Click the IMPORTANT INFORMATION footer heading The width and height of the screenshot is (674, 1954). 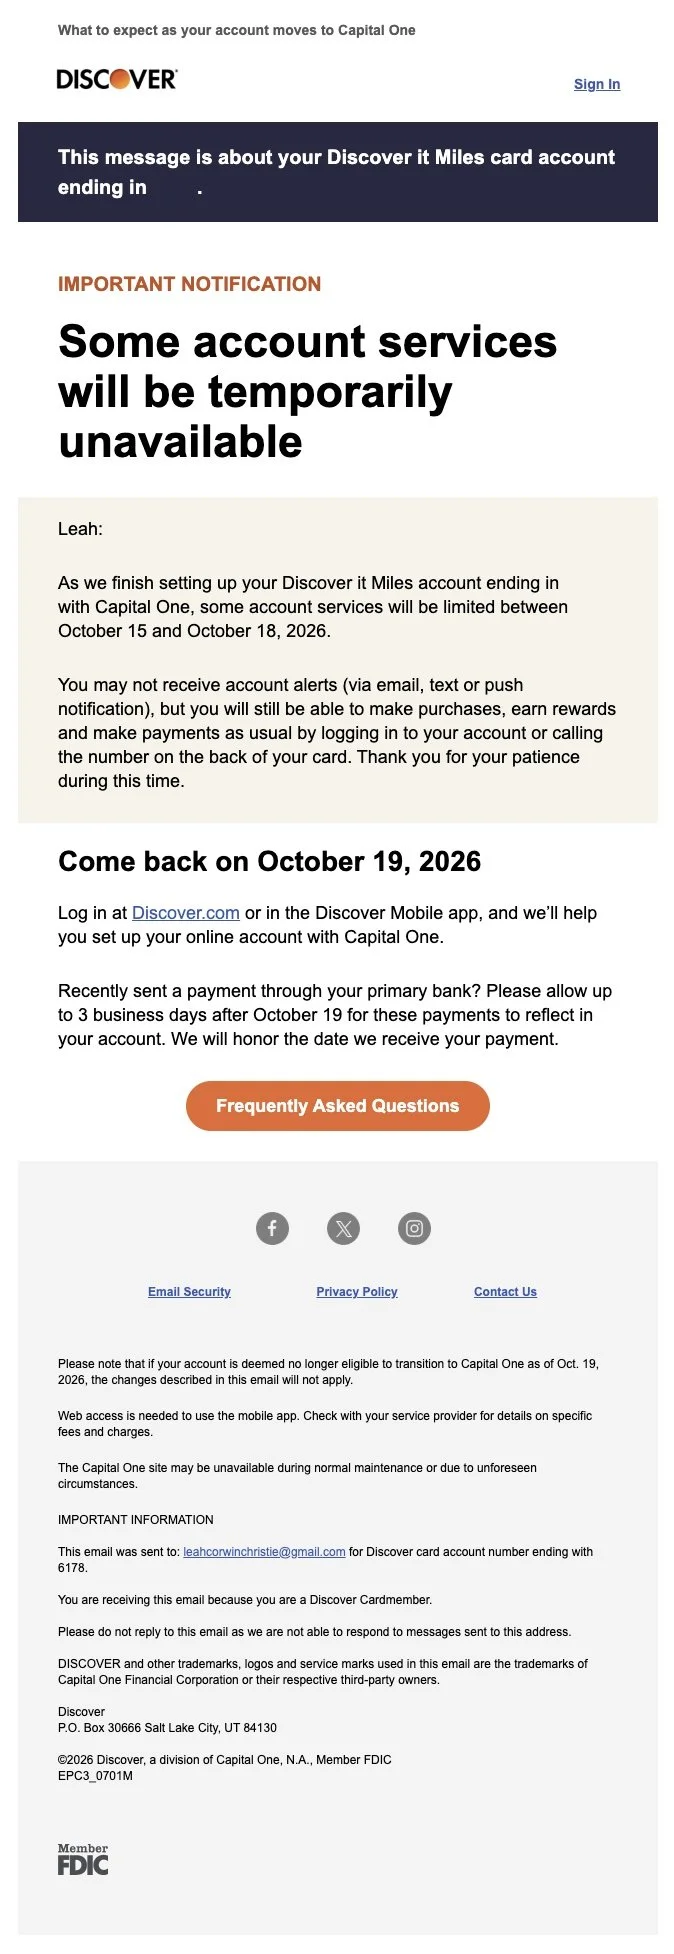136,1520
